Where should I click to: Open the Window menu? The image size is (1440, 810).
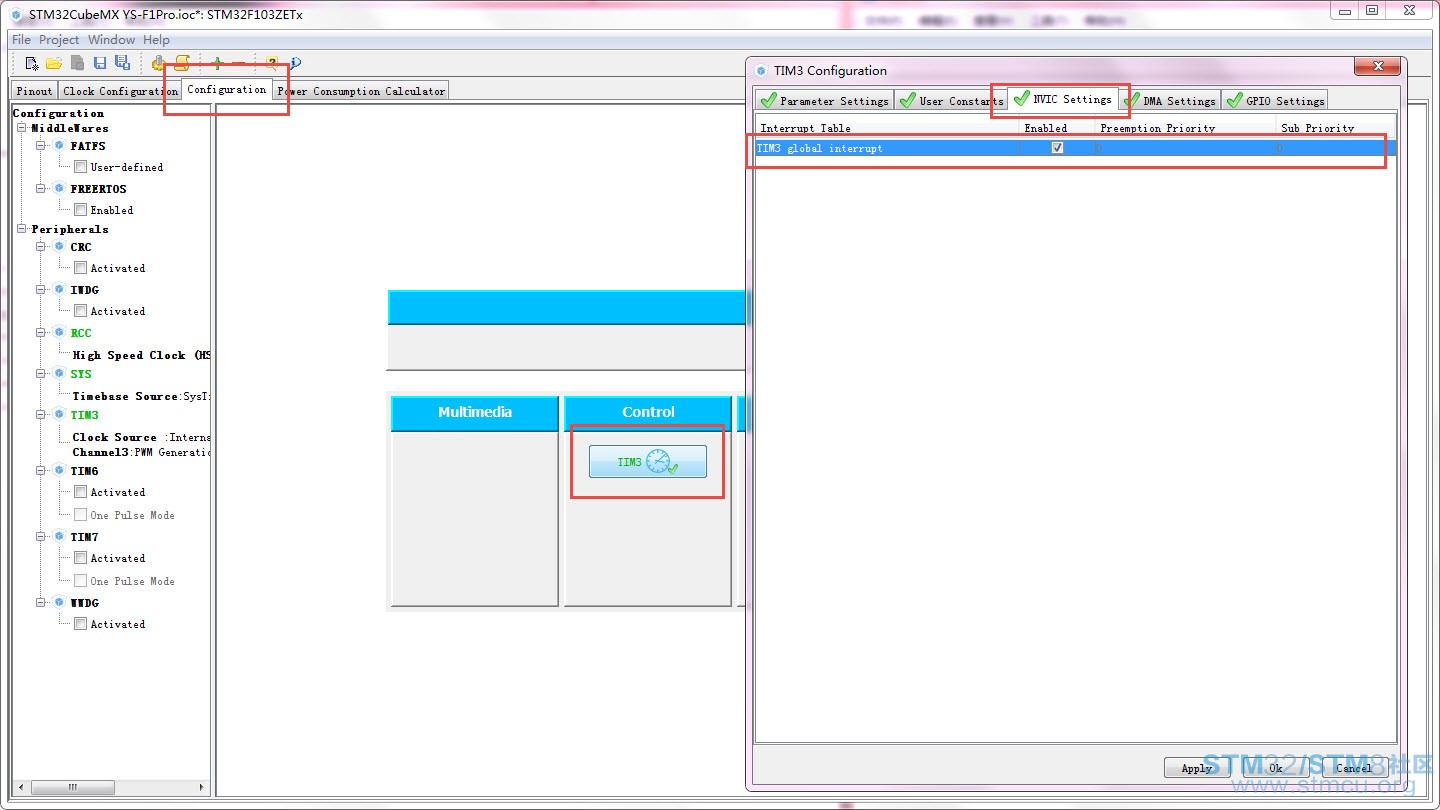pyautogui.click(x=111, y=40)
